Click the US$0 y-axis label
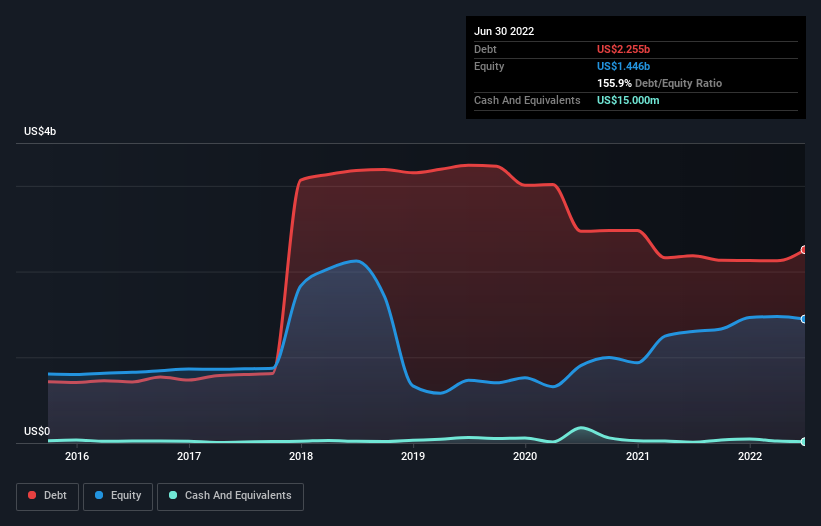821x526 pixels. pyautogui.click(x=37, y=431)
